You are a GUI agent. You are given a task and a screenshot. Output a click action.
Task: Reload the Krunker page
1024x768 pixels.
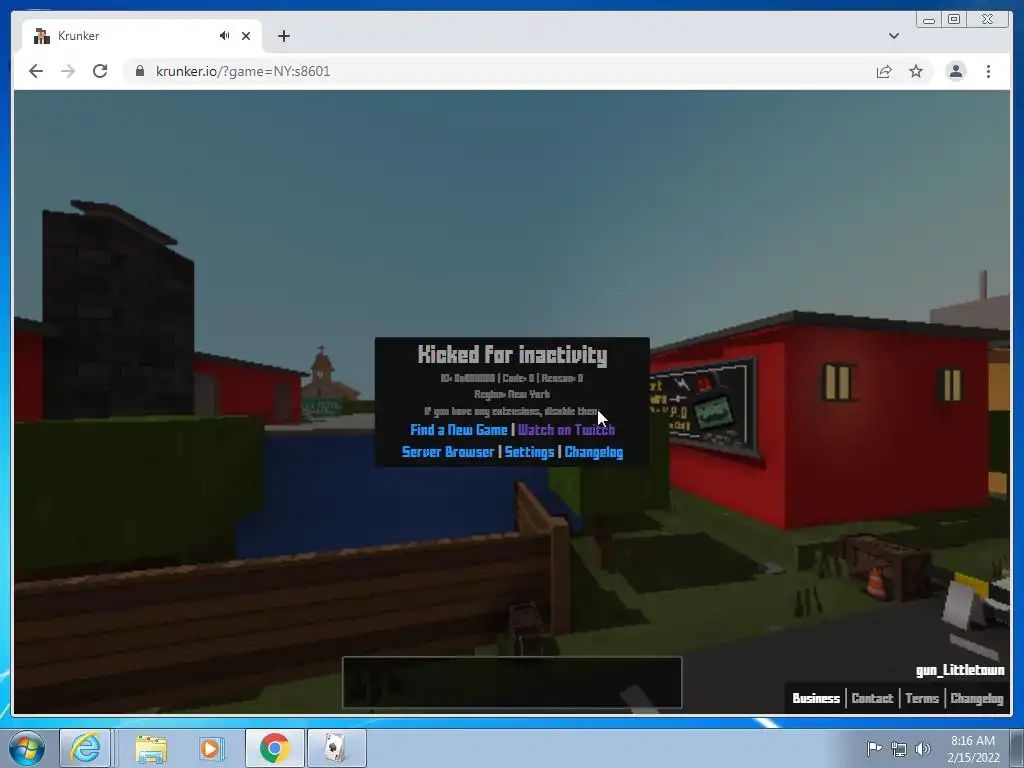[100, 71]
